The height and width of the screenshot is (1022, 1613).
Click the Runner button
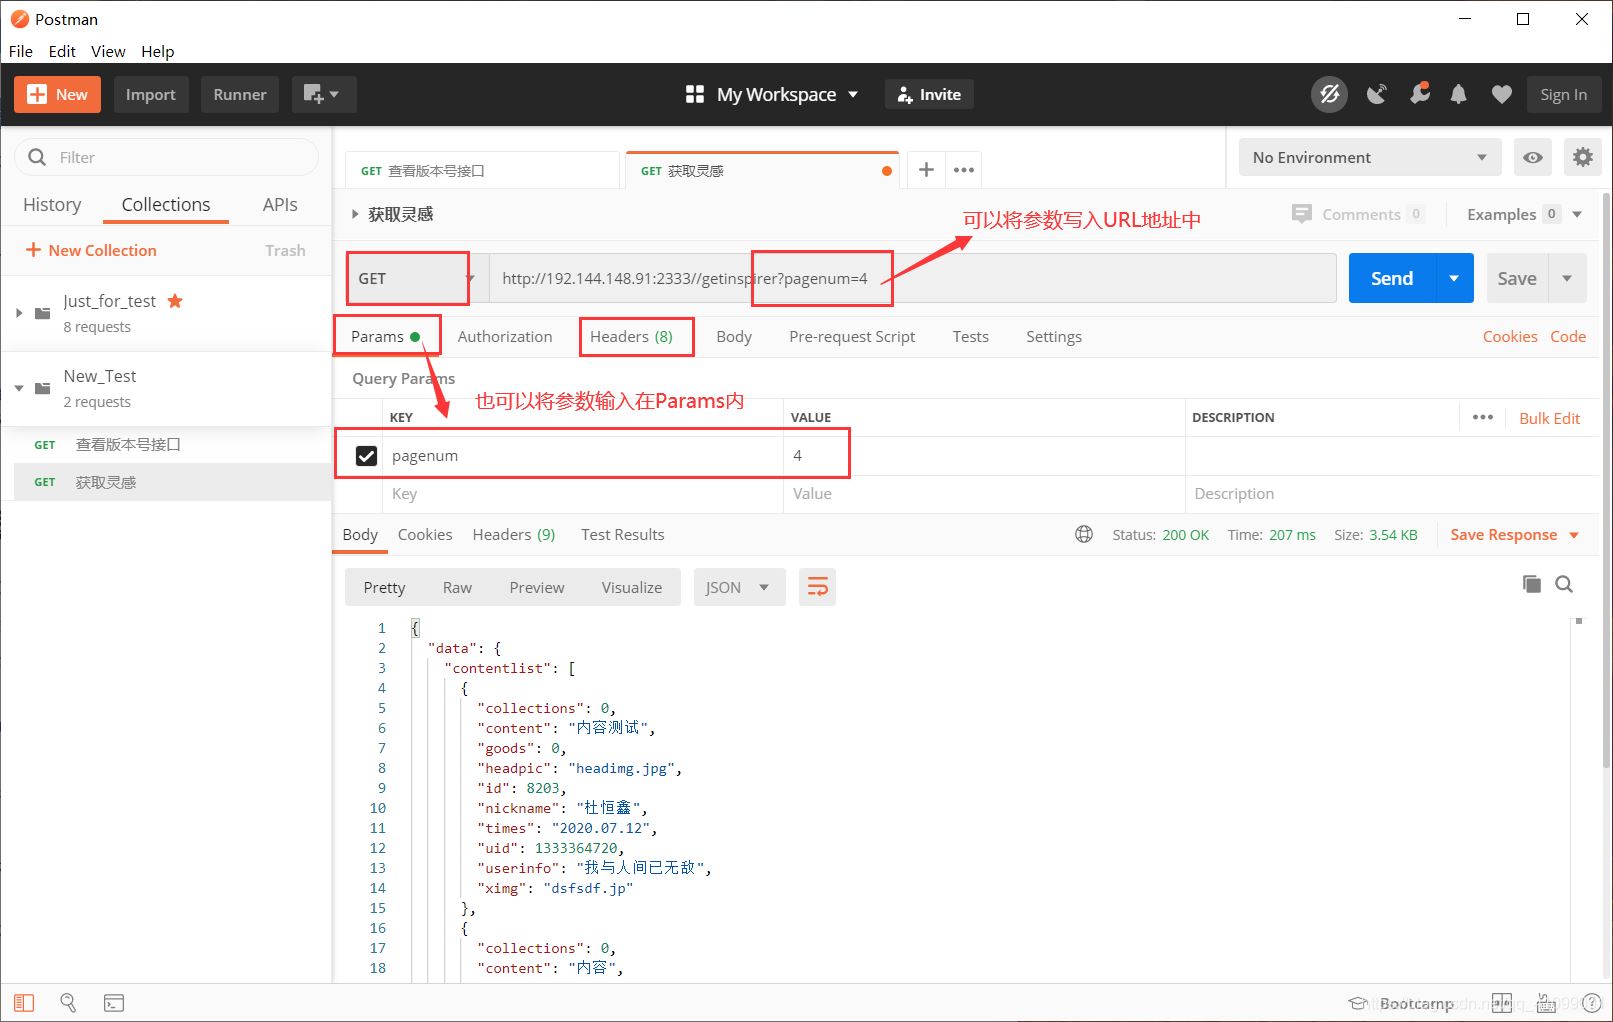(240, 94)
